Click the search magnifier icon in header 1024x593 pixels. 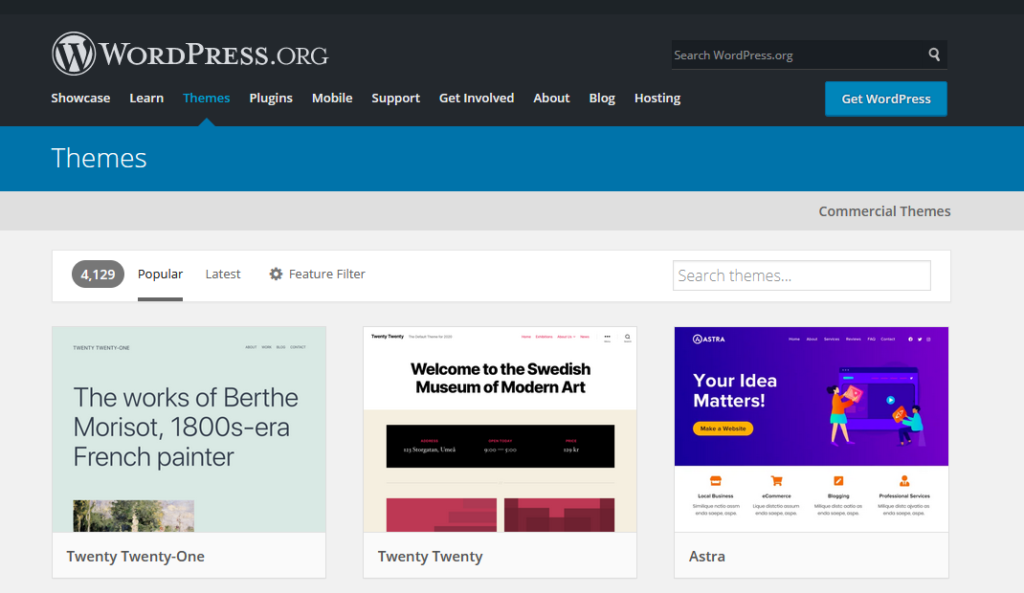point(935,55)
